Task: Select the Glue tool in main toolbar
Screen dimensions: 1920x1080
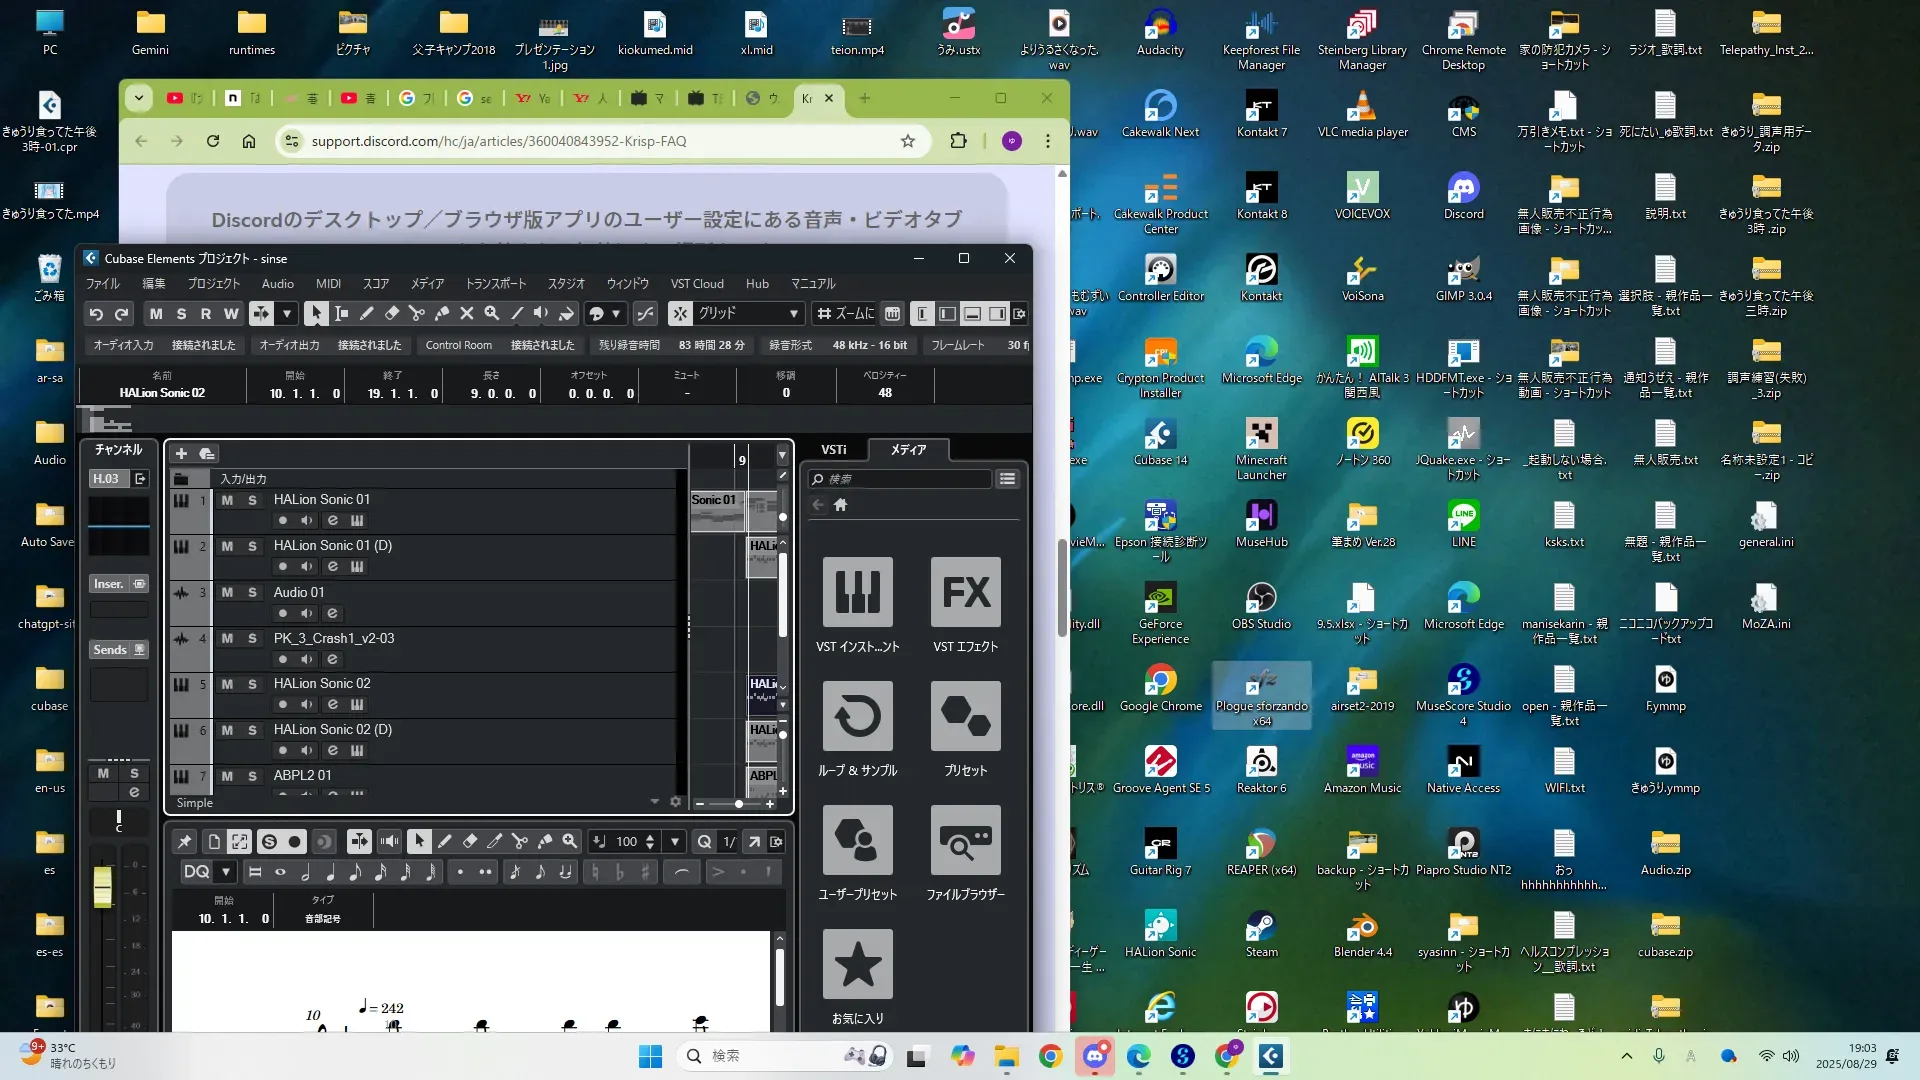Action: click(442, 314)
